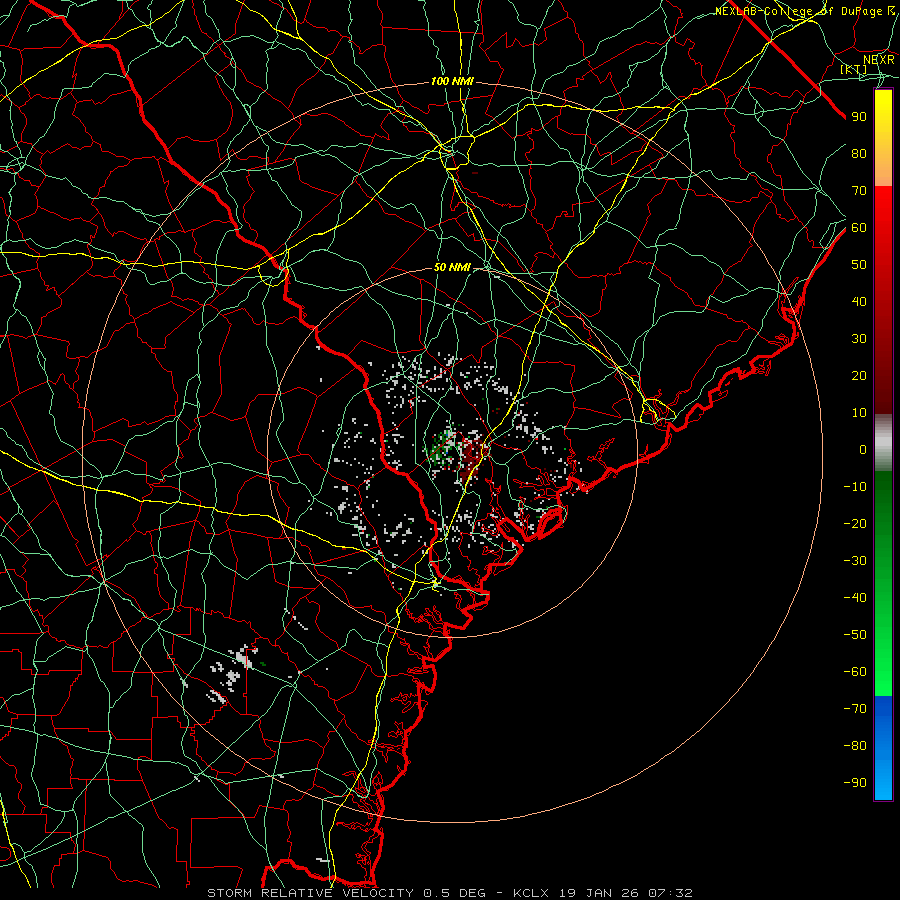Select the "-80" value on the velocity scale
Screen dimensions: 900x900
[x=855, y=746]
